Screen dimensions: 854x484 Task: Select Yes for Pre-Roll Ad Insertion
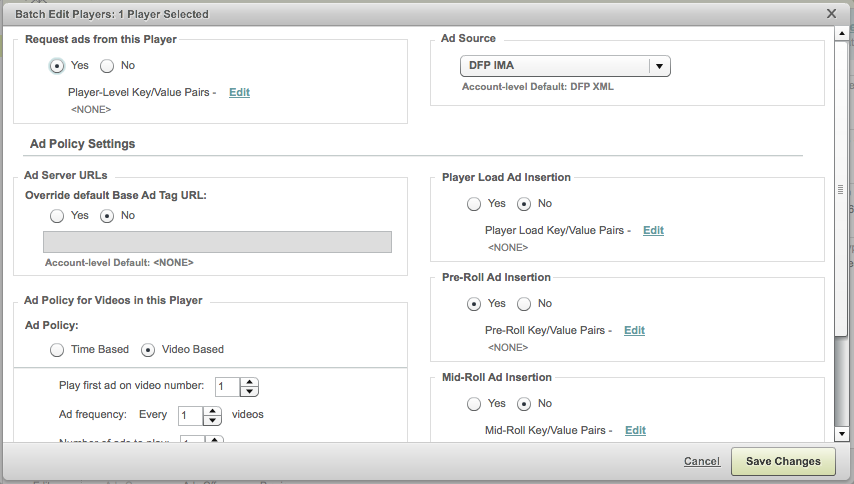tap(474, 304)
